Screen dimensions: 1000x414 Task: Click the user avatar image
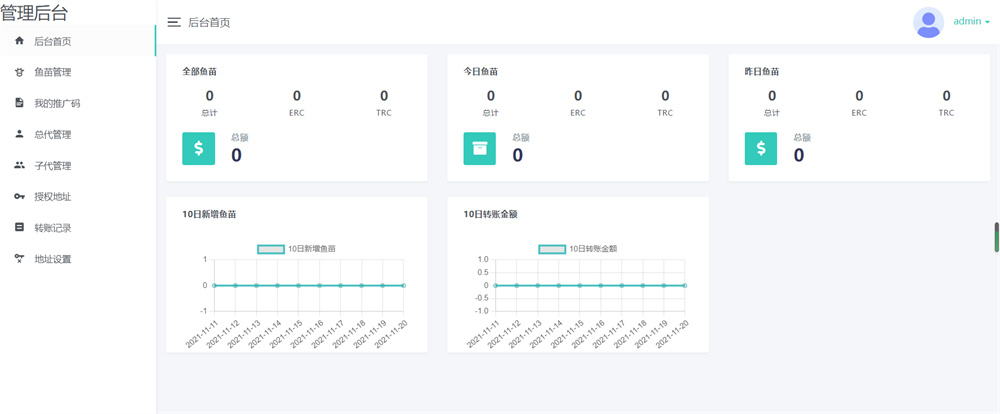pos(928,22)
